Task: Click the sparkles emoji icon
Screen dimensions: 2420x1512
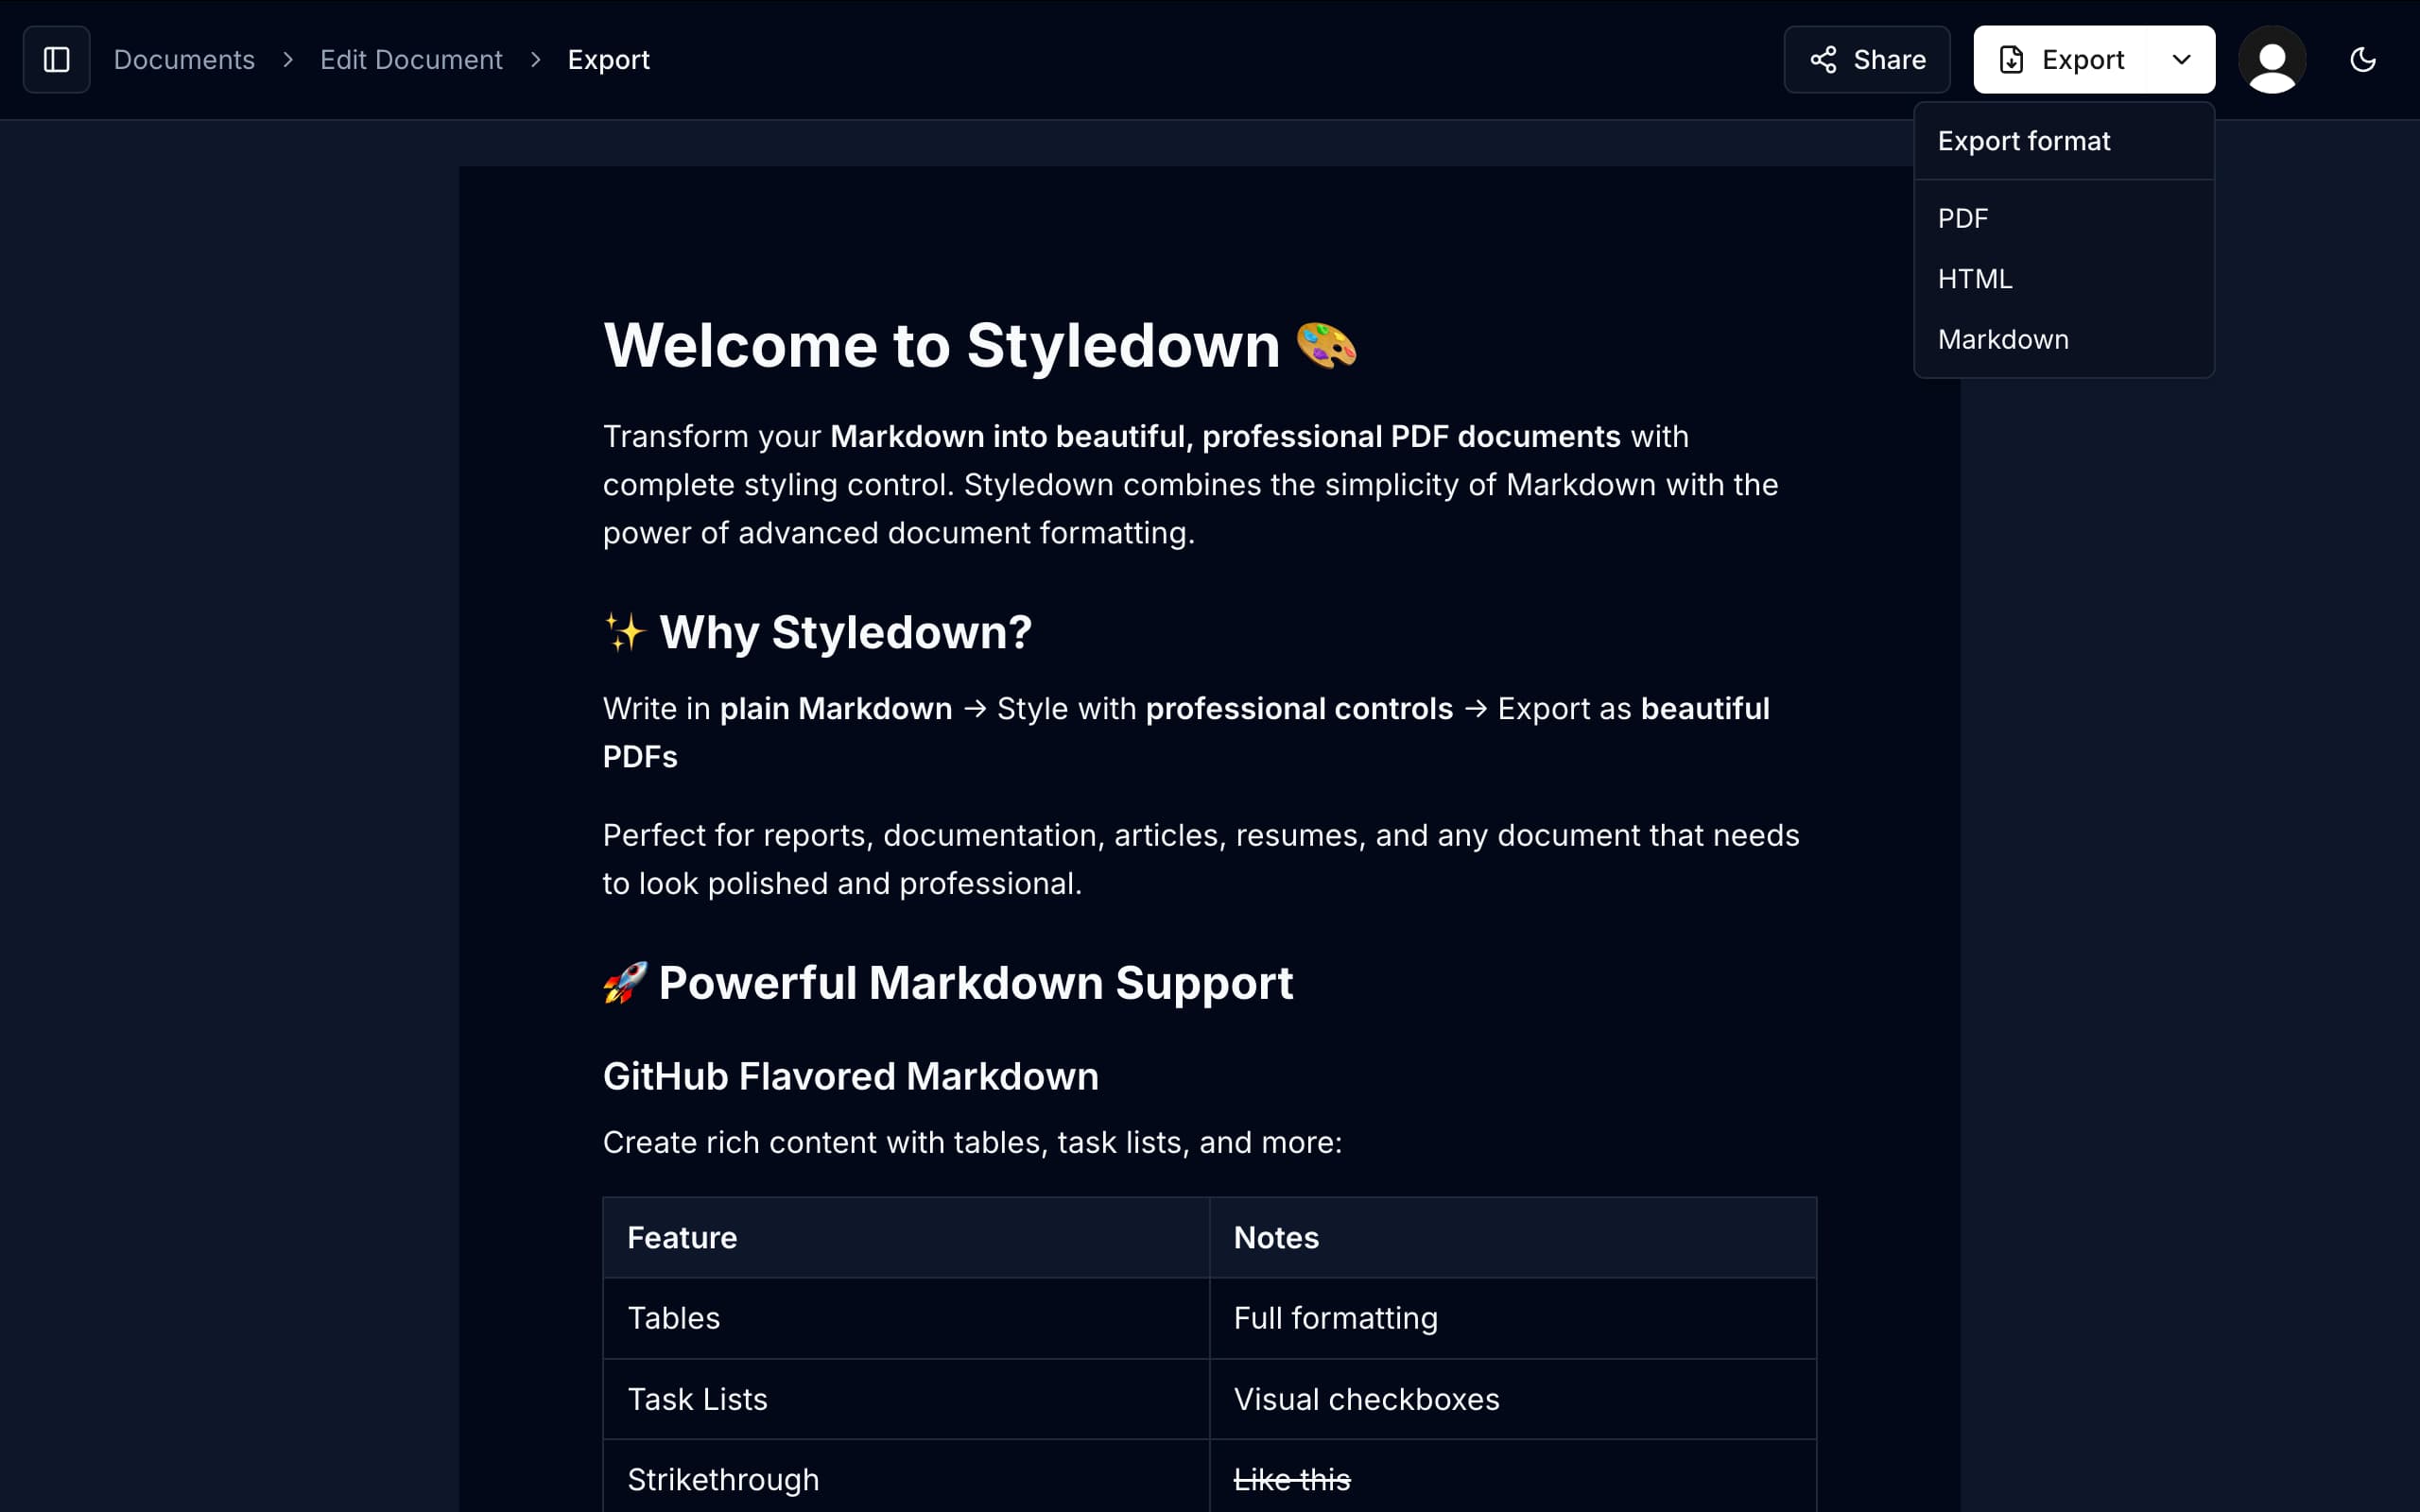Action: (625, 632)
